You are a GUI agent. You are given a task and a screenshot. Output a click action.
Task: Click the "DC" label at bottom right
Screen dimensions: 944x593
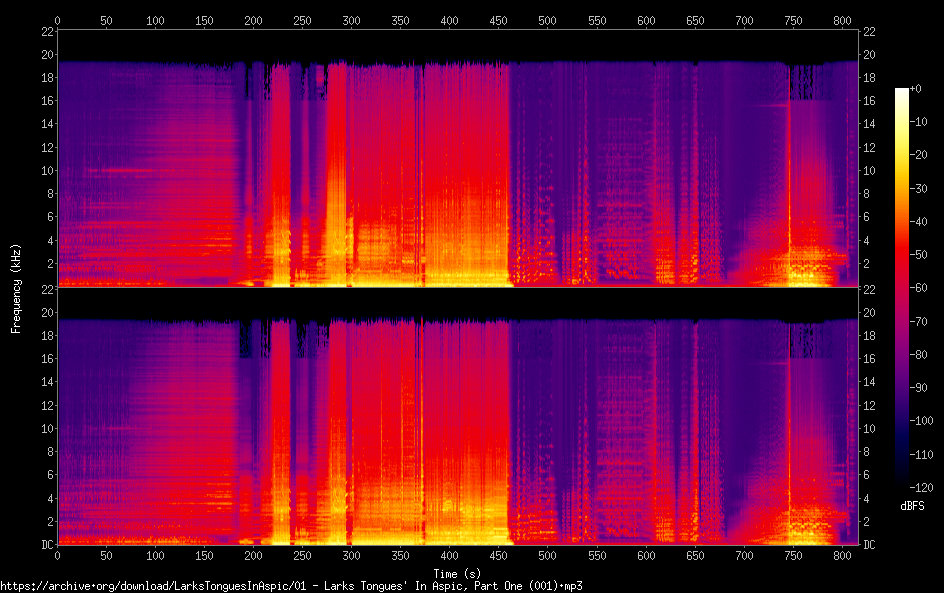(x=868, y=545)
